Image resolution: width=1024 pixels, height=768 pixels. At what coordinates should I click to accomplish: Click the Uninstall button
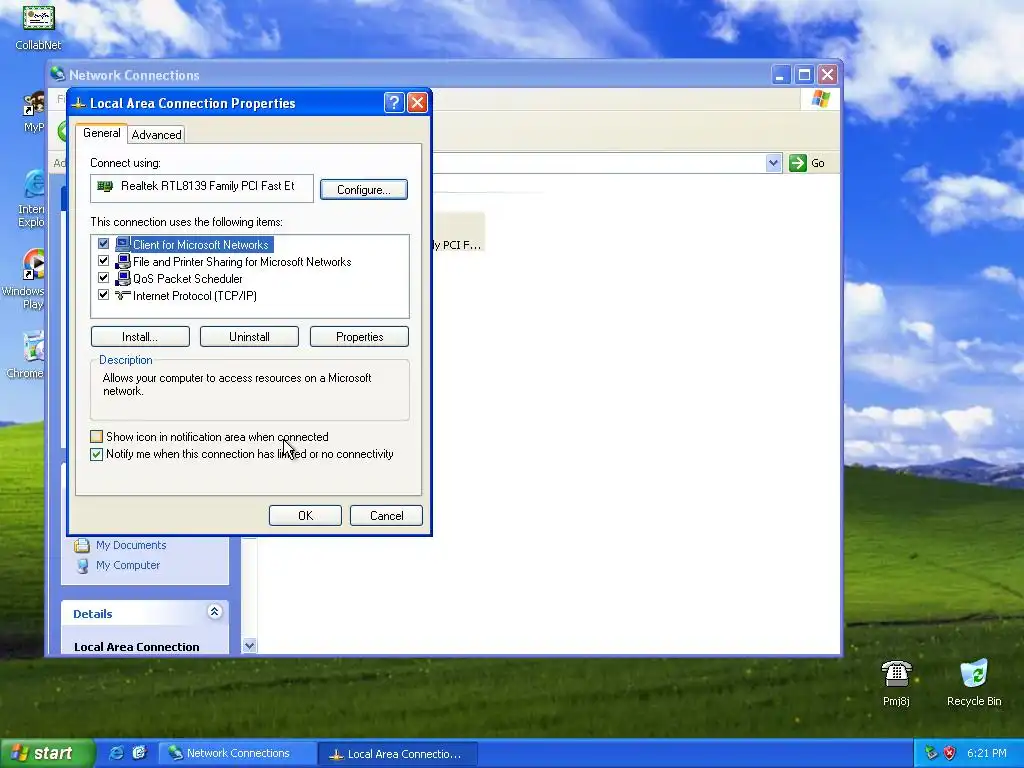(249, 337)
